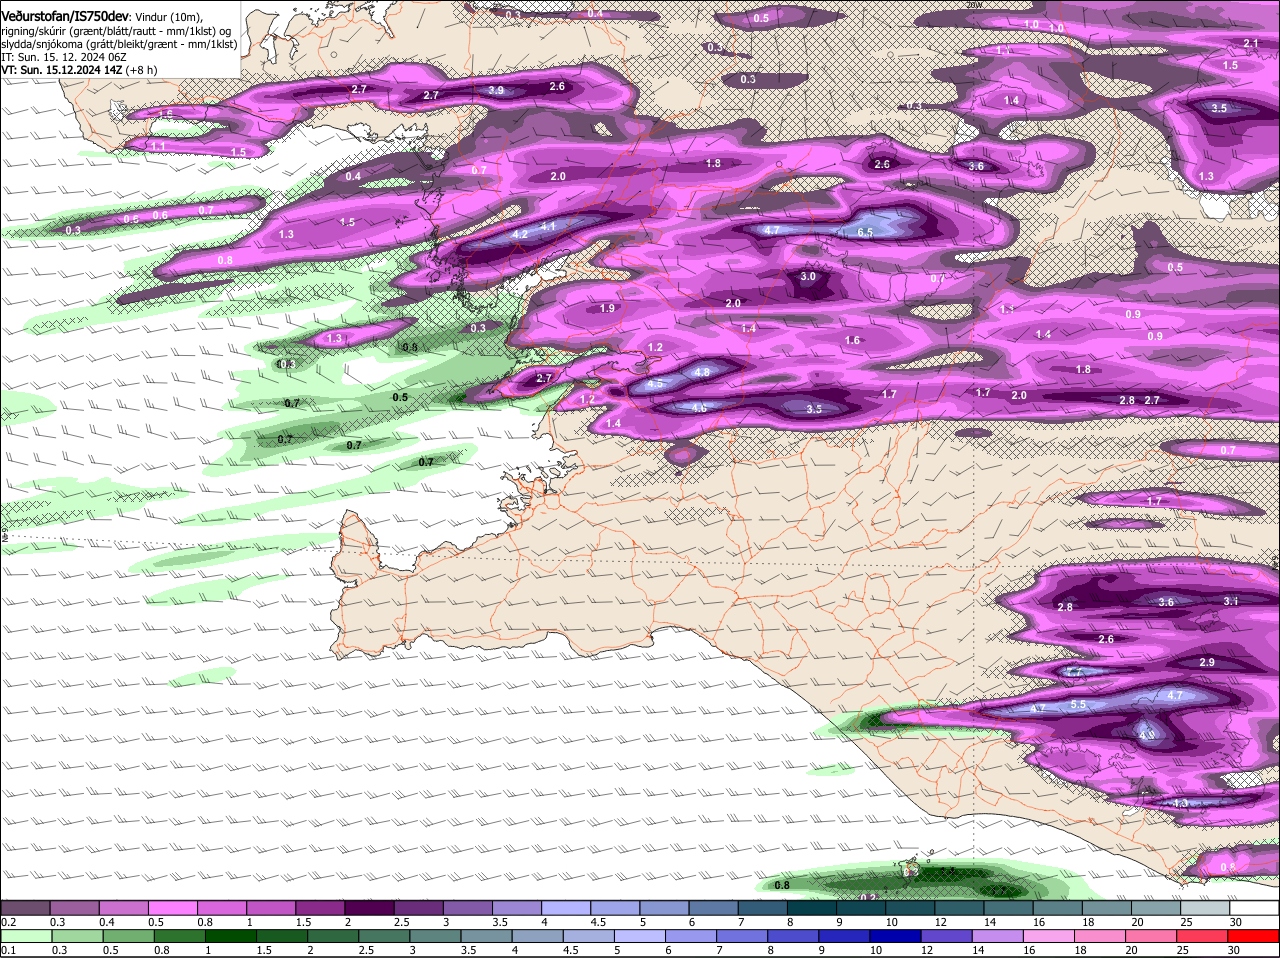Pick the green-scale swatch between 1 and 1.5
1280x958 pixels.
(233, 937)
